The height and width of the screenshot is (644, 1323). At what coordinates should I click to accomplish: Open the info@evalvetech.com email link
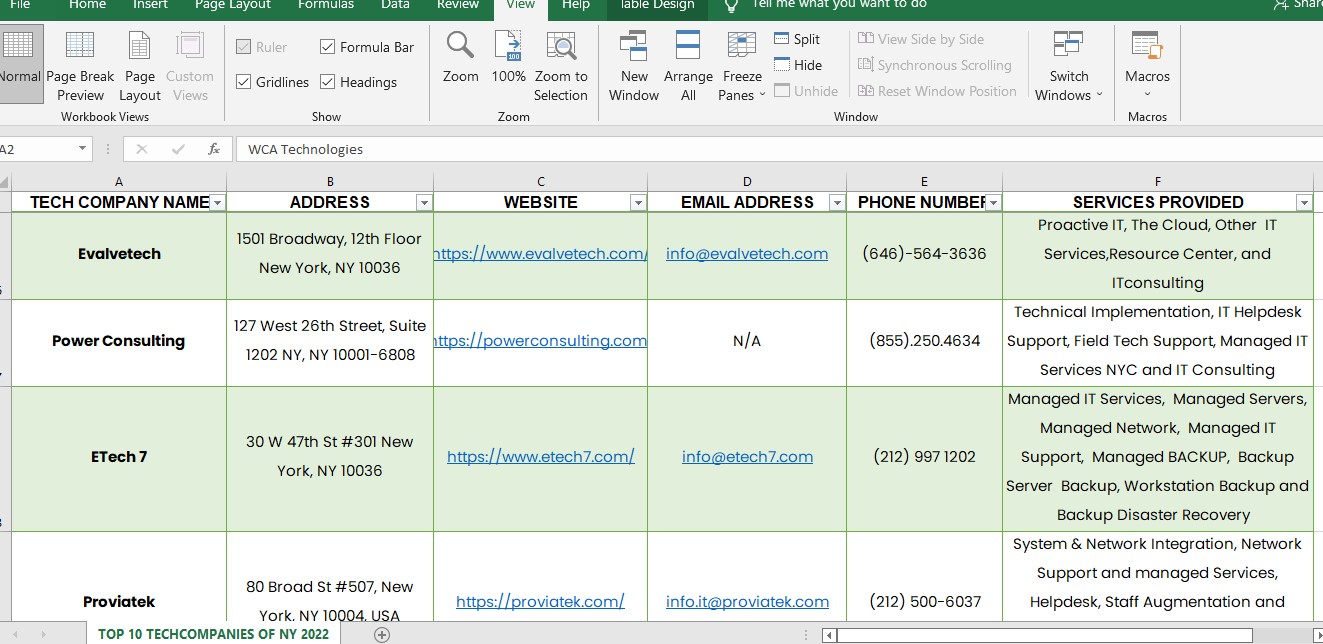pyautogui.click(x=747, y=254)
